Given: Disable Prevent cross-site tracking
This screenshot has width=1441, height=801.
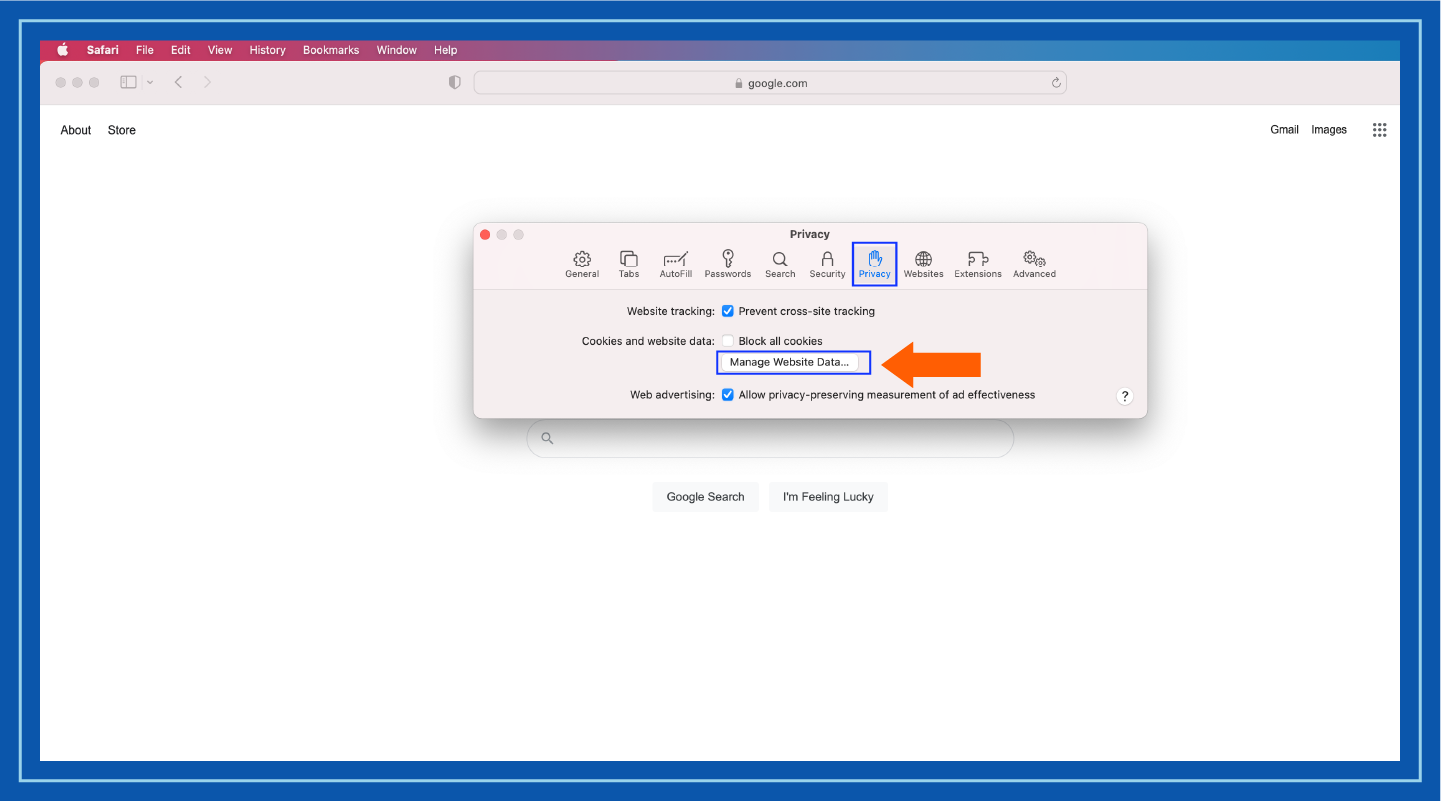Looking at the screenshot, I should tap(728, 311).
